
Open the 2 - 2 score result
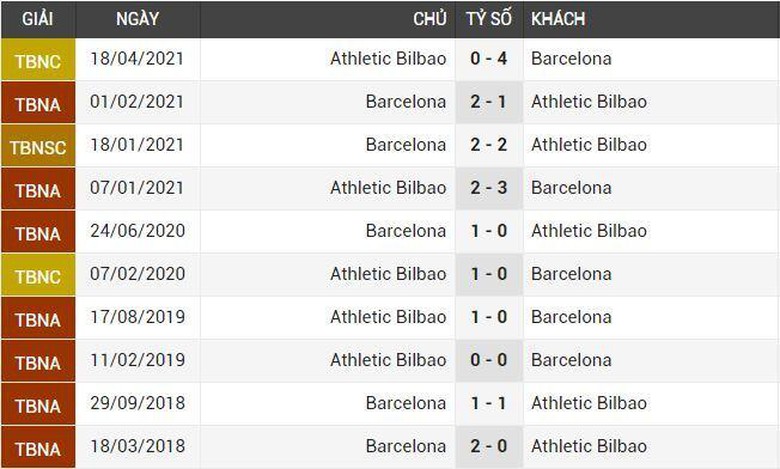coord(488,145)
